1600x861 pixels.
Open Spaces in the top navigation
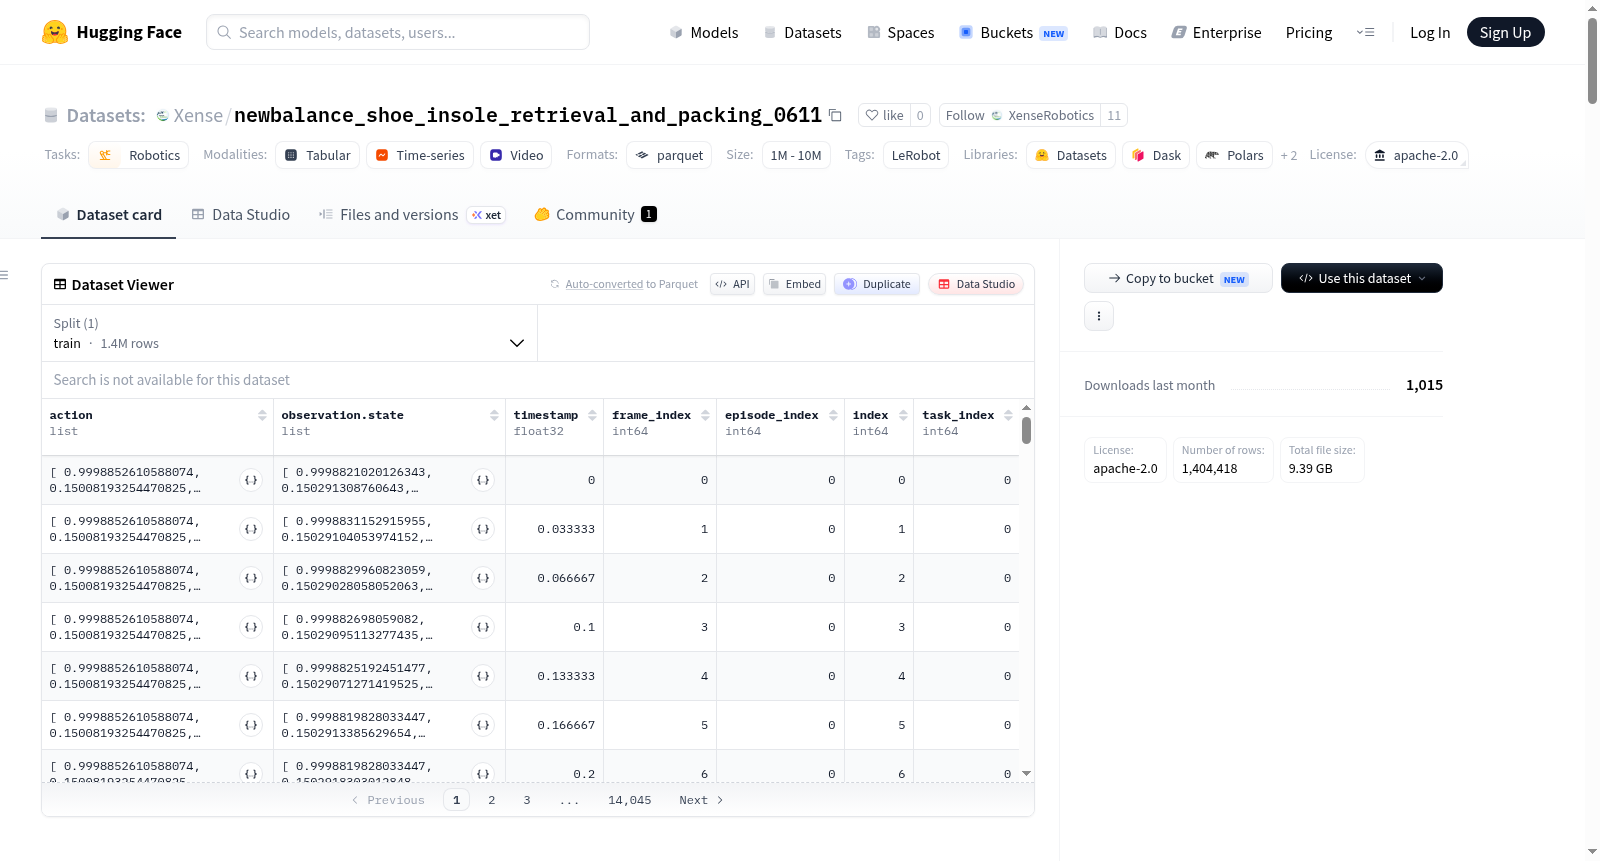coord(901,32)
